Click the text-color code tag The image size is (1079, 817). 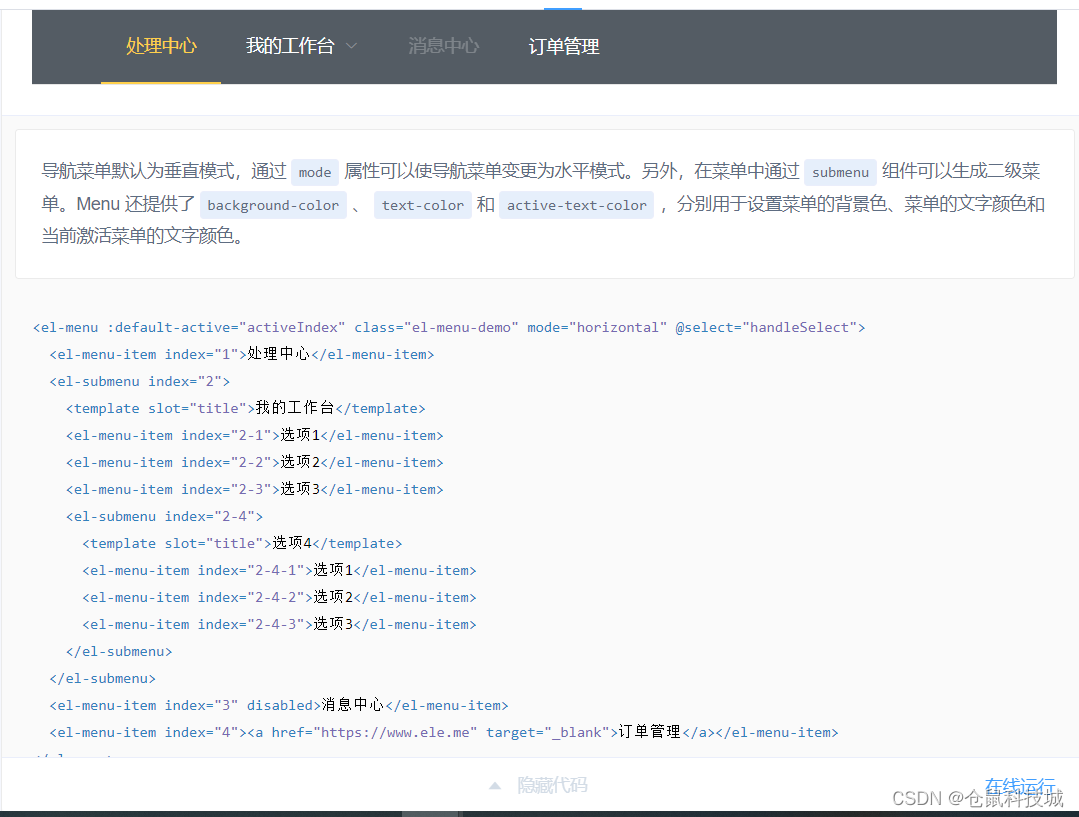pyautogui.click(x=423, y=205)
